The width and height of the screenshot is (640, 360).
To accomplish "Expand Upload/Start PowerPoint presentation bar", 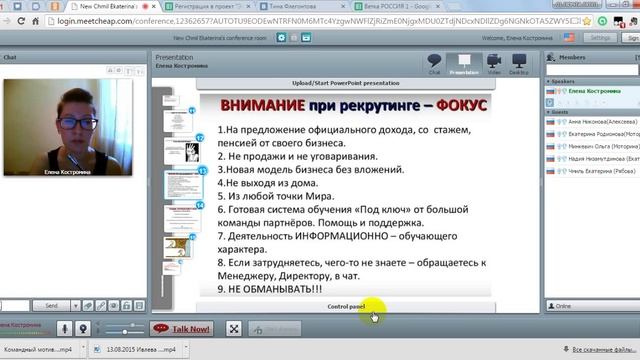I will [x=346, y=83].
